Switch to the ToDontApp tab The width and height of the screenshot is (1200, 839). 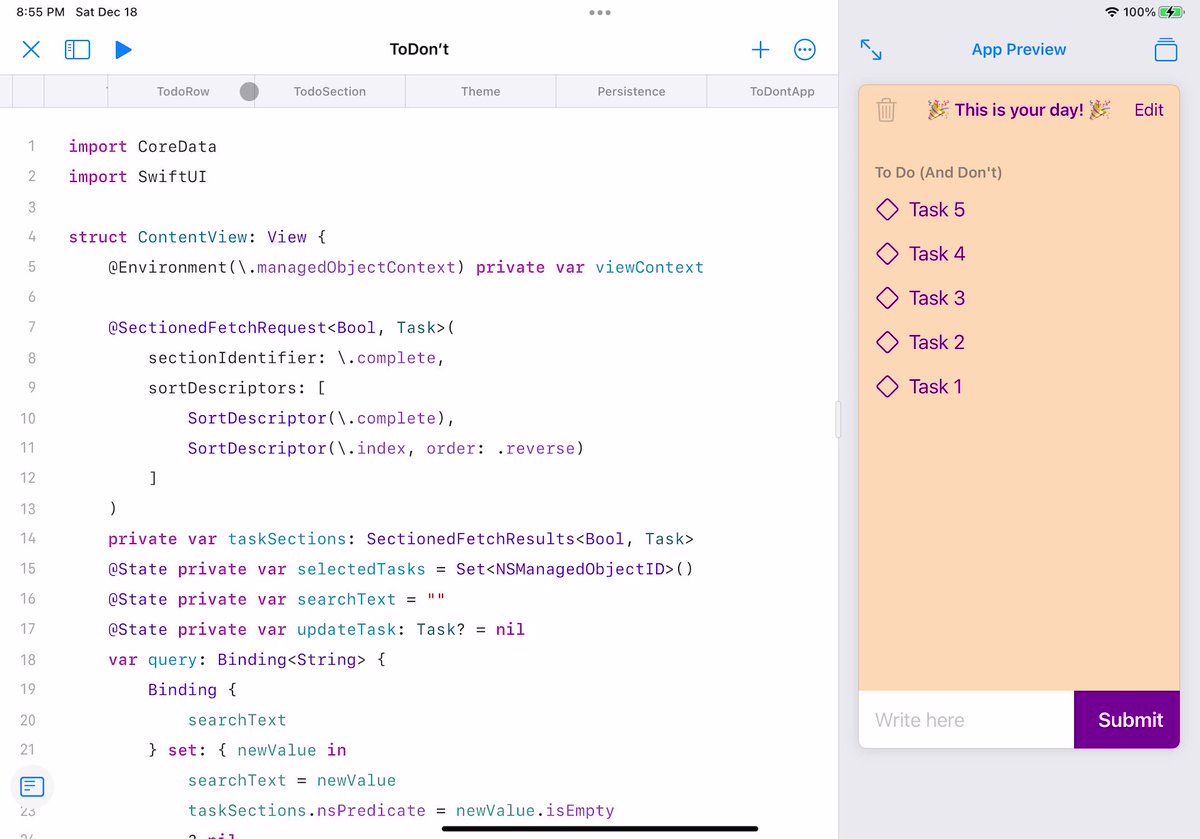point(782,91)
